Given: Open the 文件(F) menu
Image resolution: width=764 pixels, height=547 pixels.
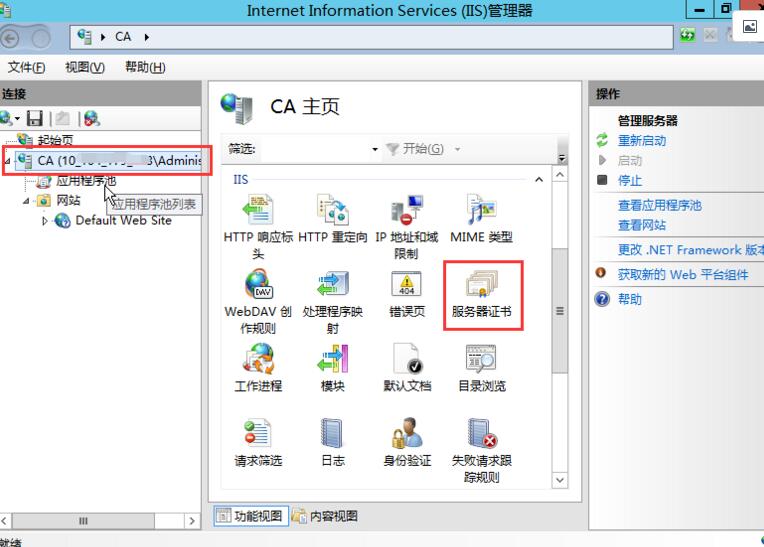Looking at the screenshot, I should (x=27, y=67).
